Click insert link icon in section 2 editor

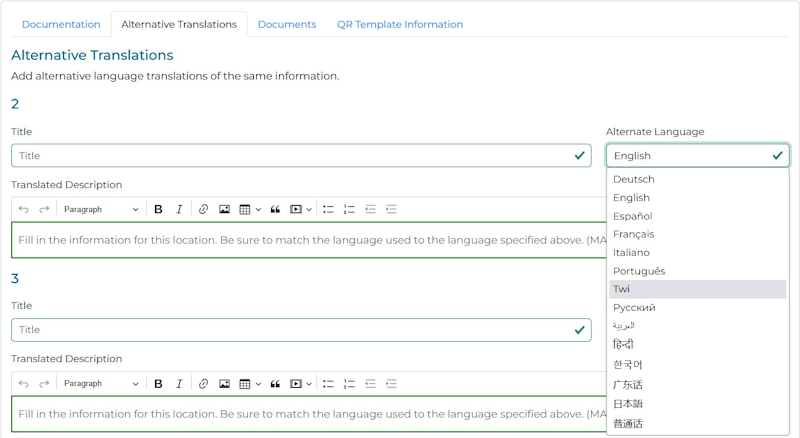click(203, 209)
